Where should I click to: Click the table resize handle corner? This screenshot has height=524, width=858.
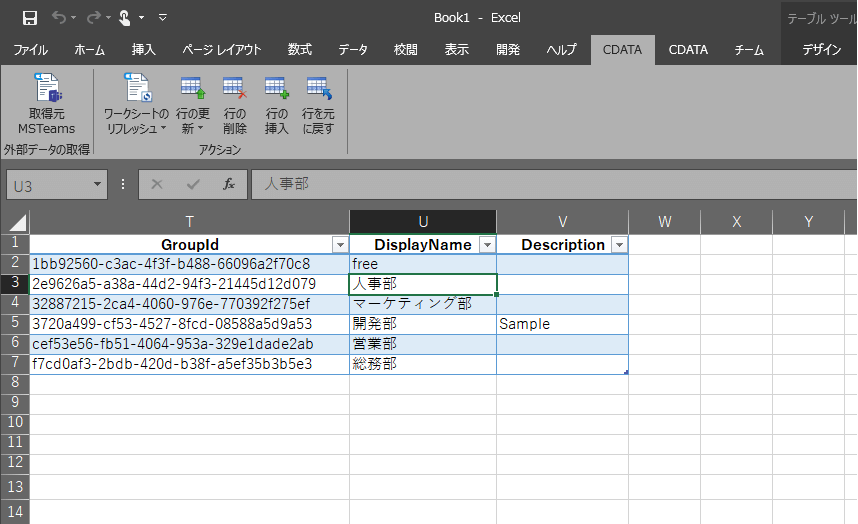point(626,372)
